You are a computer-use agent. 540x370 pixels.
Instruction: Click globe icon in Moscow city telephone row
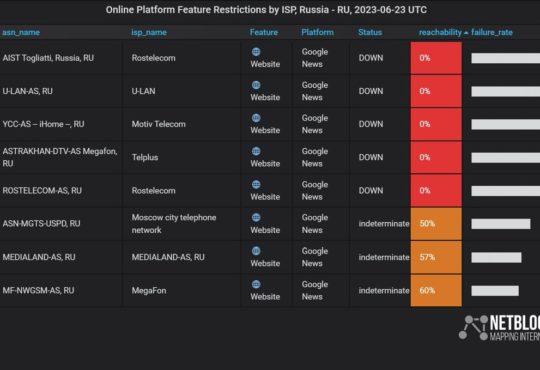(x=256, y=217)
